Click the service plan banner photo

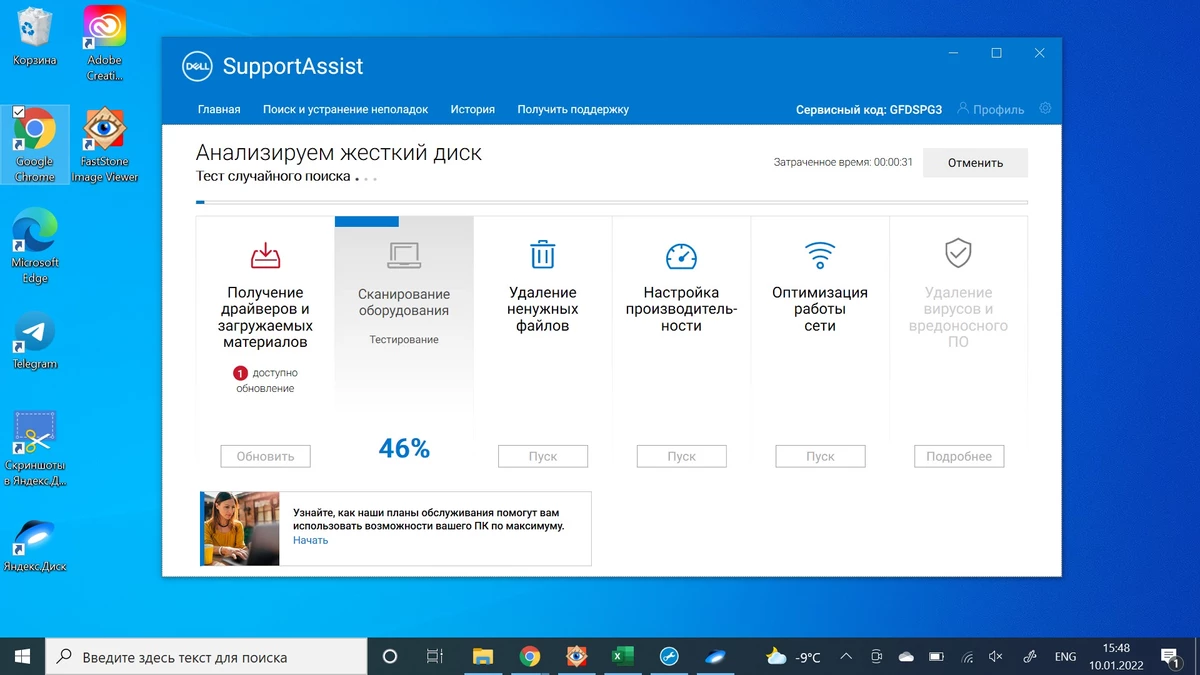(240, 528)
